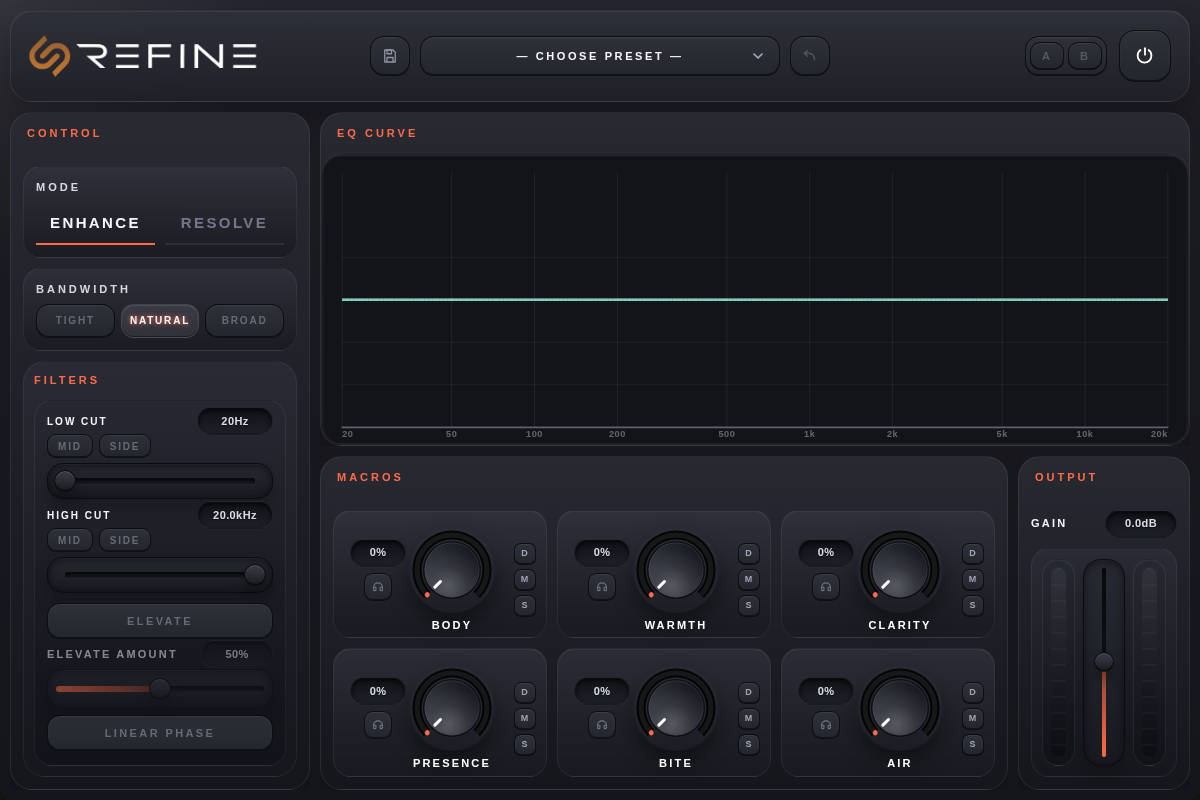
Task: Open the Choose Preset dropdown
Action: (x=600, y=56)
